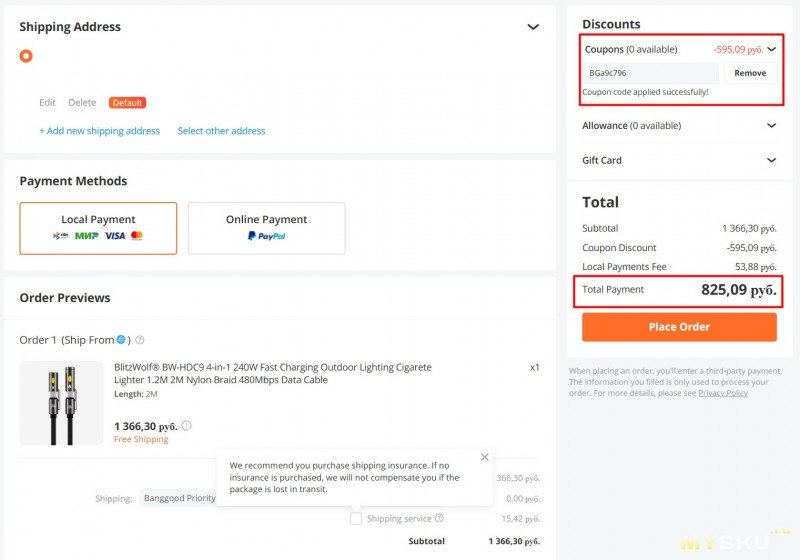Click the coupon code input field
The height and width of the screenshot is (560, 800).
point(650,73)
